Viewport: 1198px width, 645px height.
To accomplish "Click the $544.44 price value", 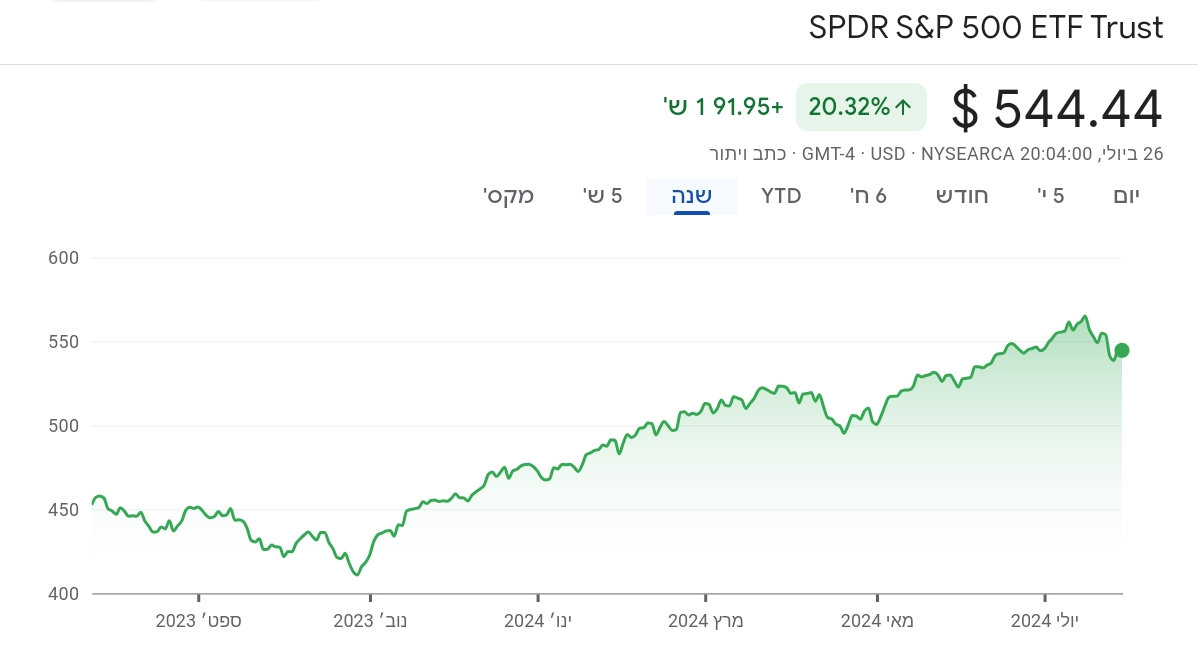I will pos(1057,108).
